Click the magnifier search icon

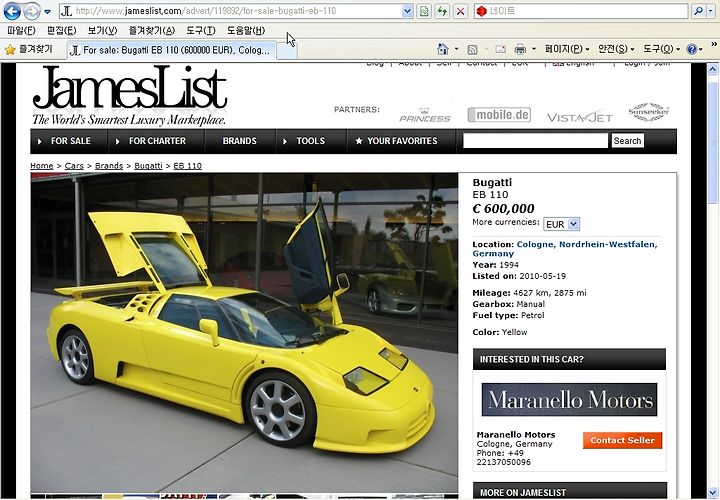click(x=698, y=11)
